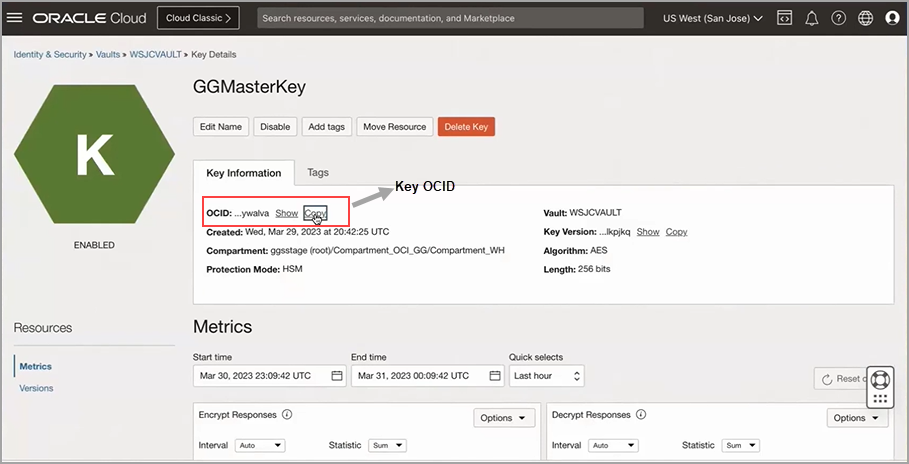Click the Start time input field

click(270, 376)
